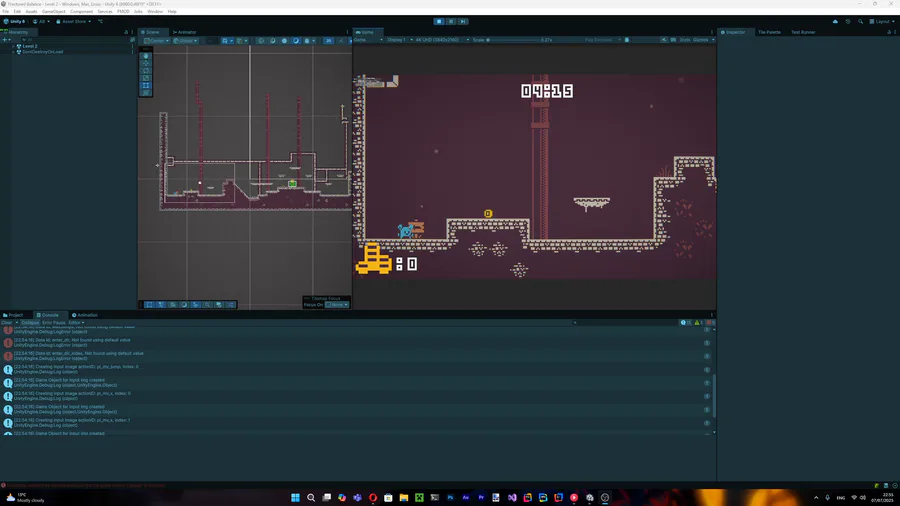
Task: Switch to the Test Runner tab
Action: pos(803,32)
